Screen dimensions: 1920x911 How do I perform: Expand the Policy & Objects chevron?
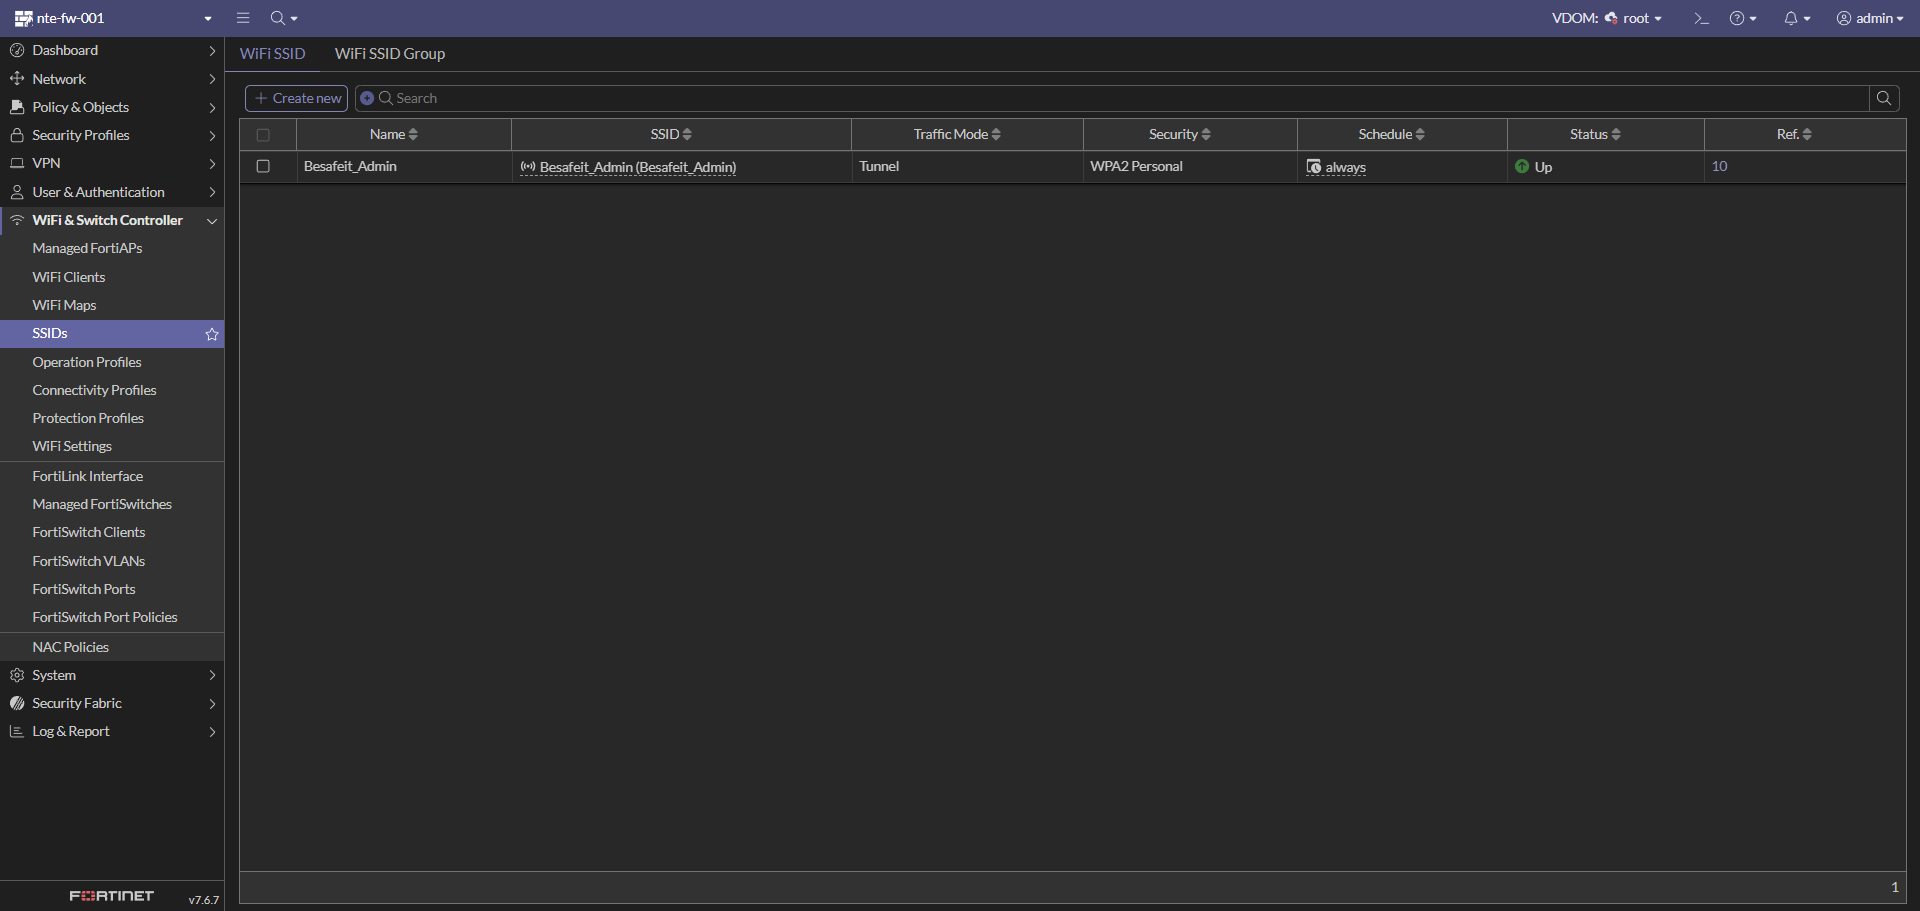(x=212, y=107)
